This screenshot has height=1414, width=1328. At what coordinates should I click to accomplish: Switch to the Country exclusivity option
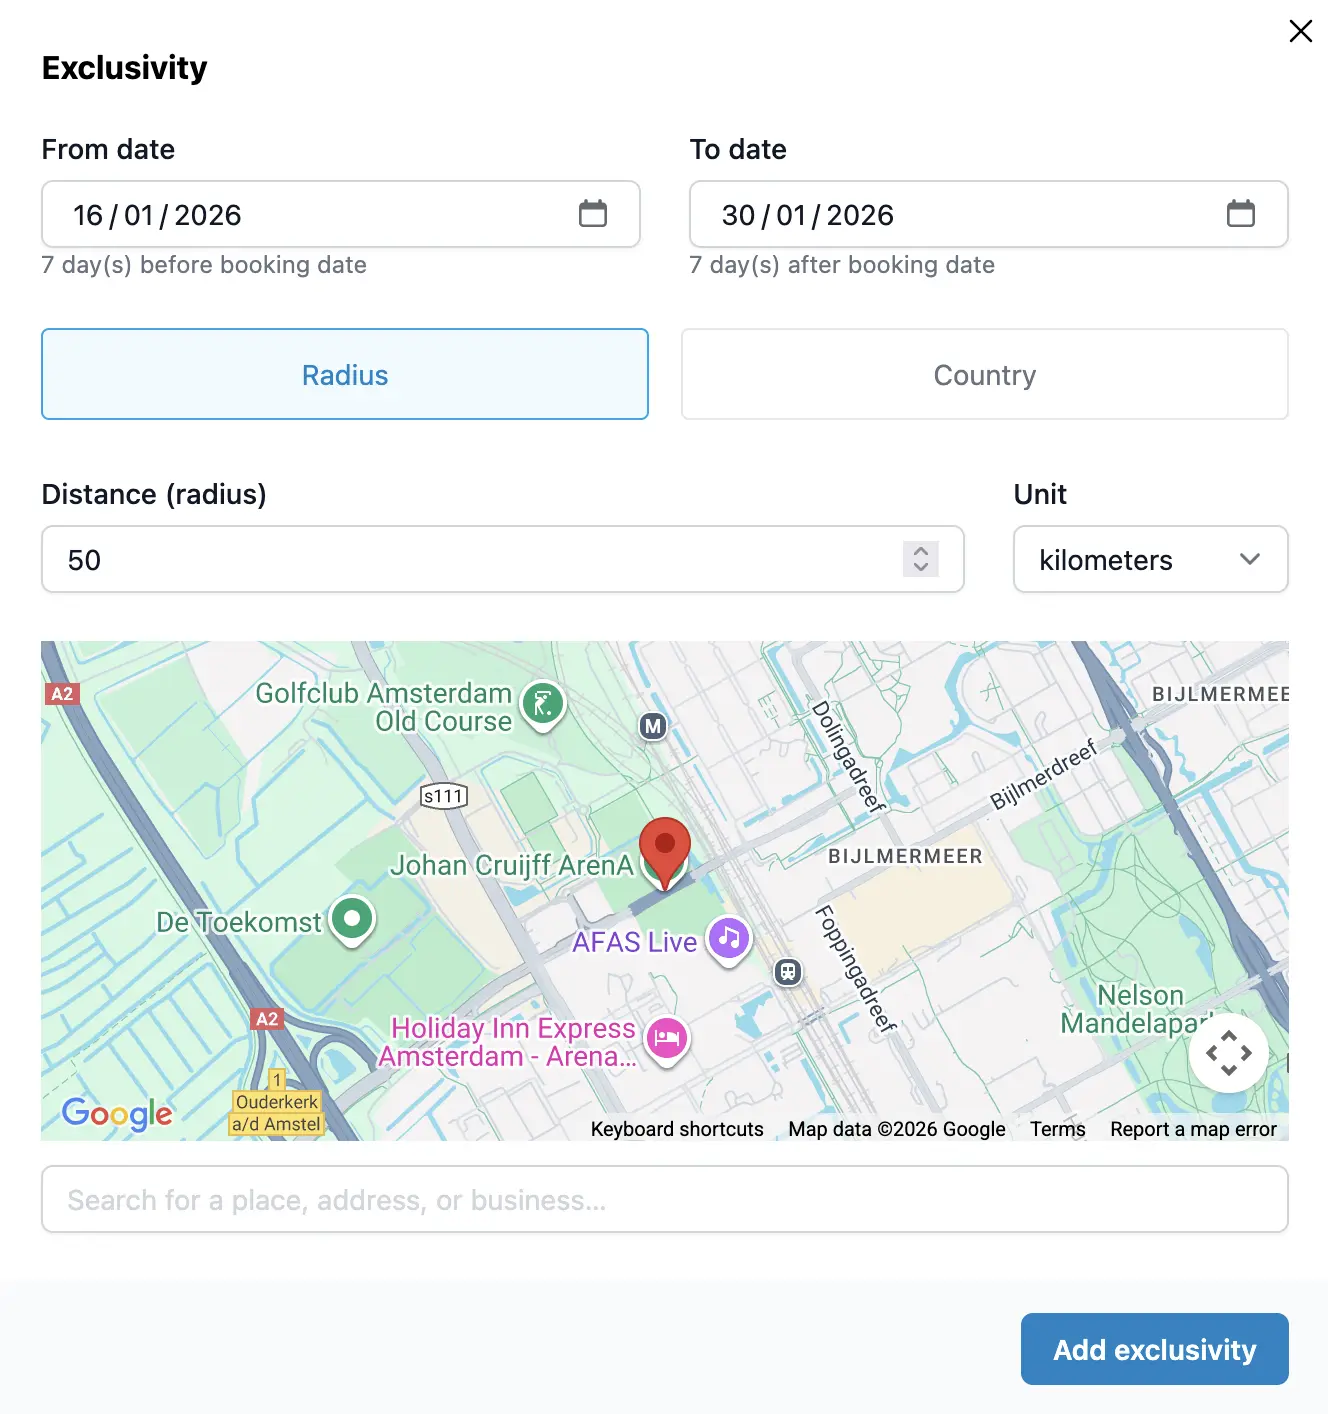coord(984,374)
